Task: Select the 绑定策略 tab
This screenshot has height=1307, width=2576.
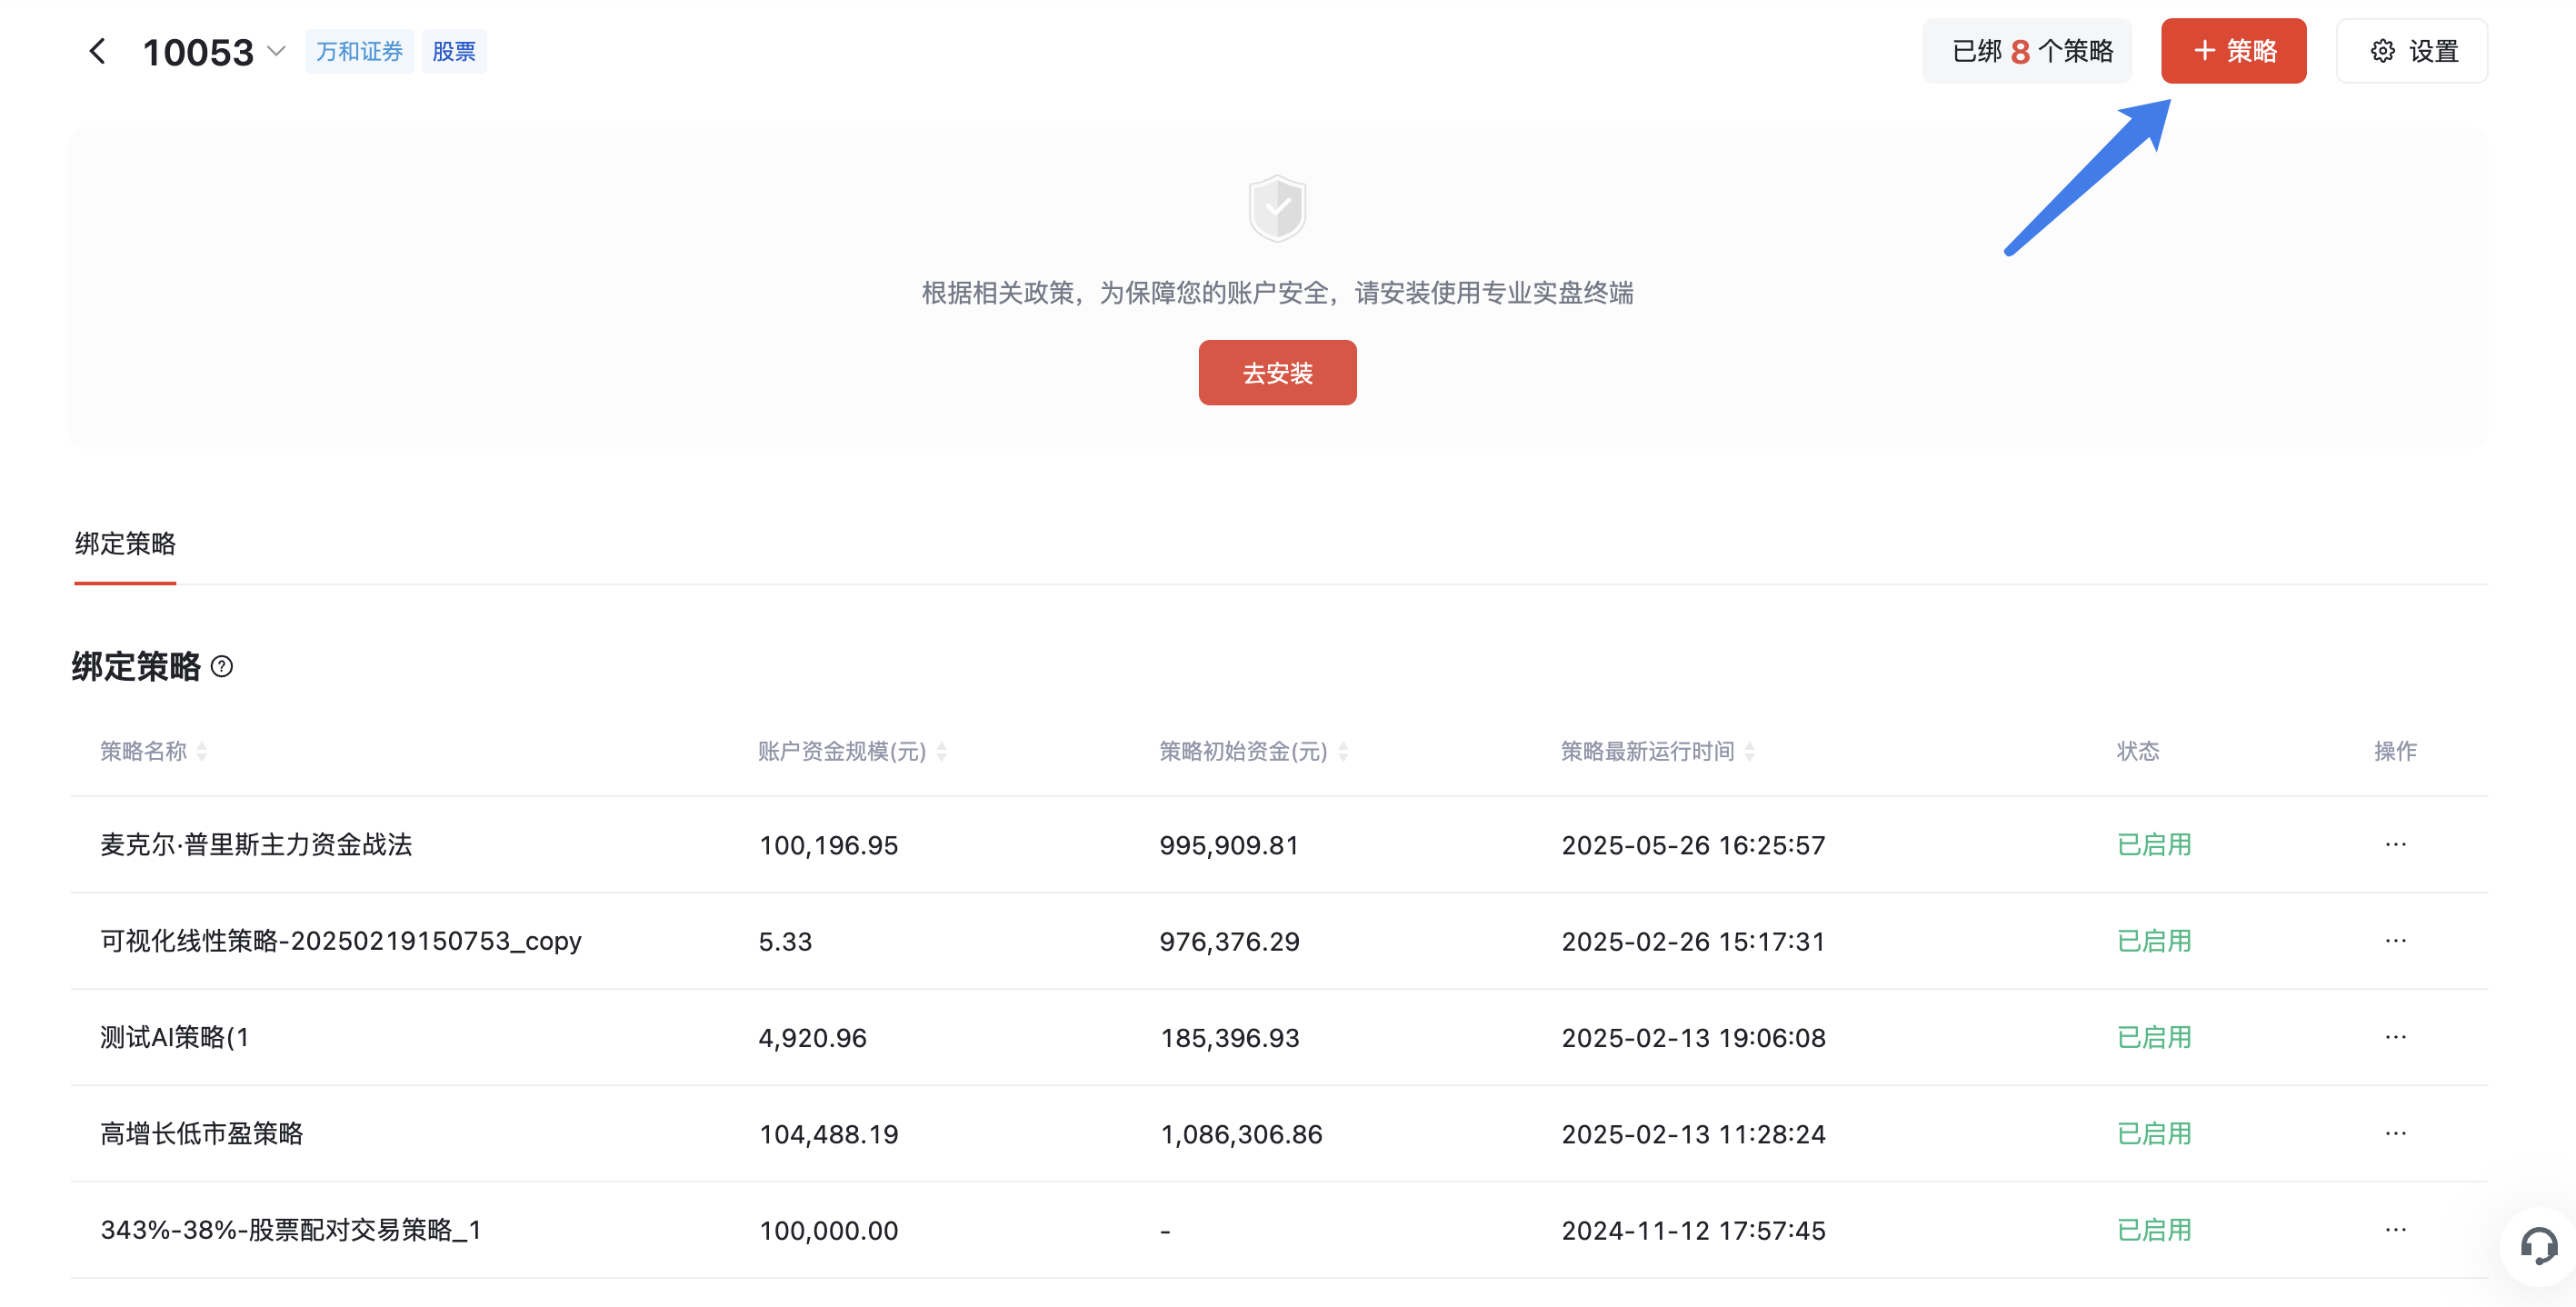Action: (125, 543)
